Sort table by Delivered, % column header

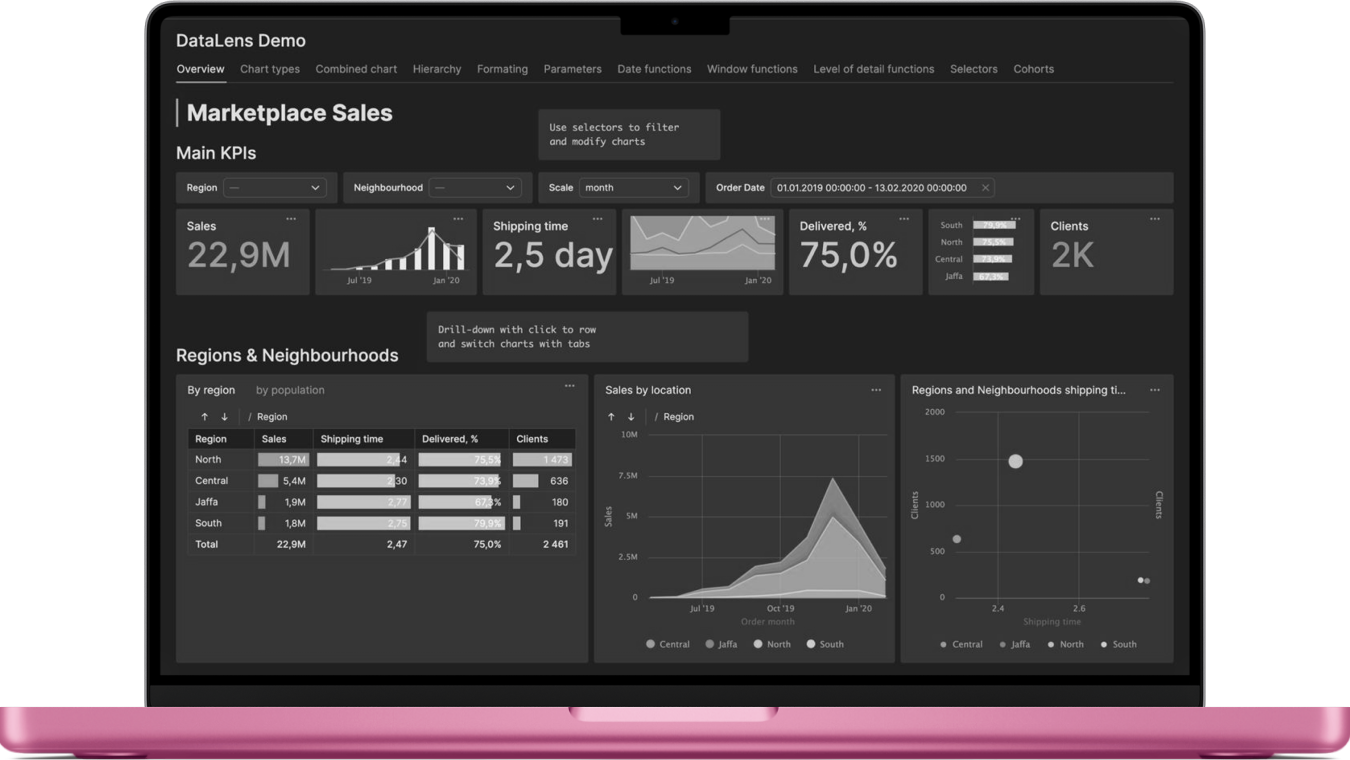[x=450, y=439]
